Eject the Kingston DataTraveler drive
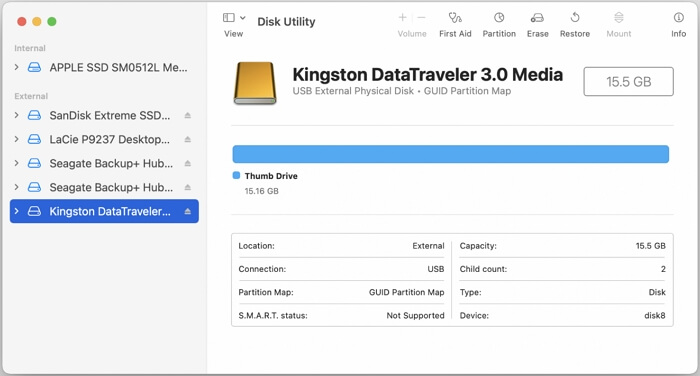This screenshot has width=700, height=376. 188,212
